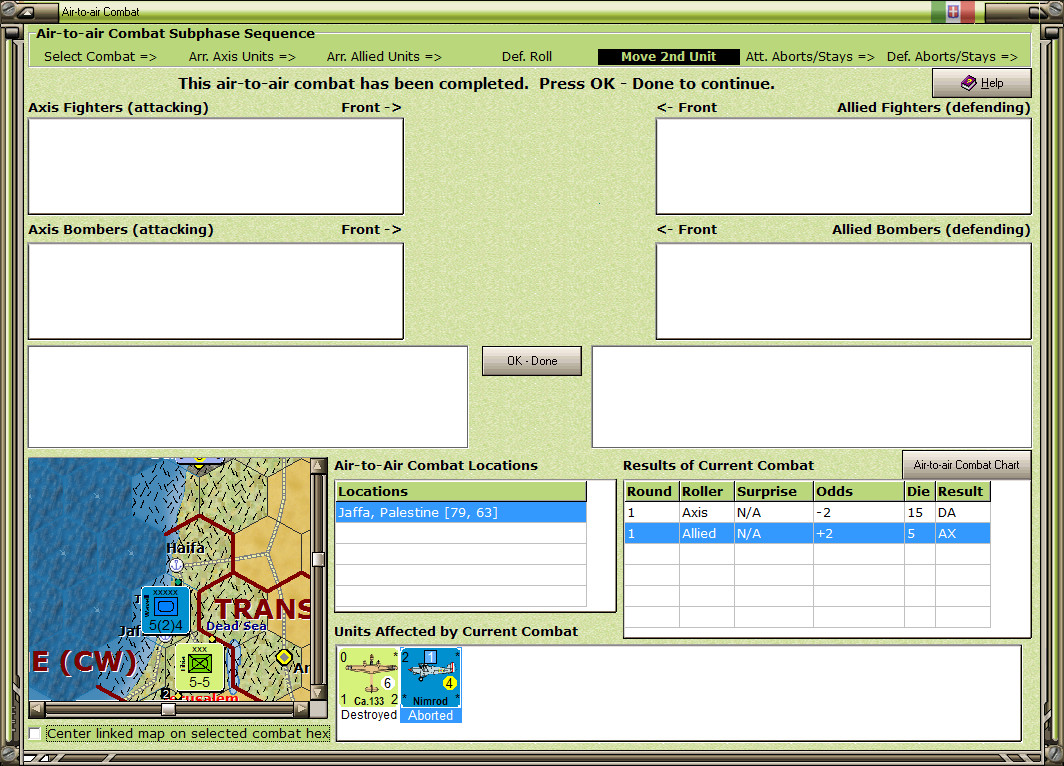Select the Axis round 1 result row

pyautogui.click(x=807, y=512)
